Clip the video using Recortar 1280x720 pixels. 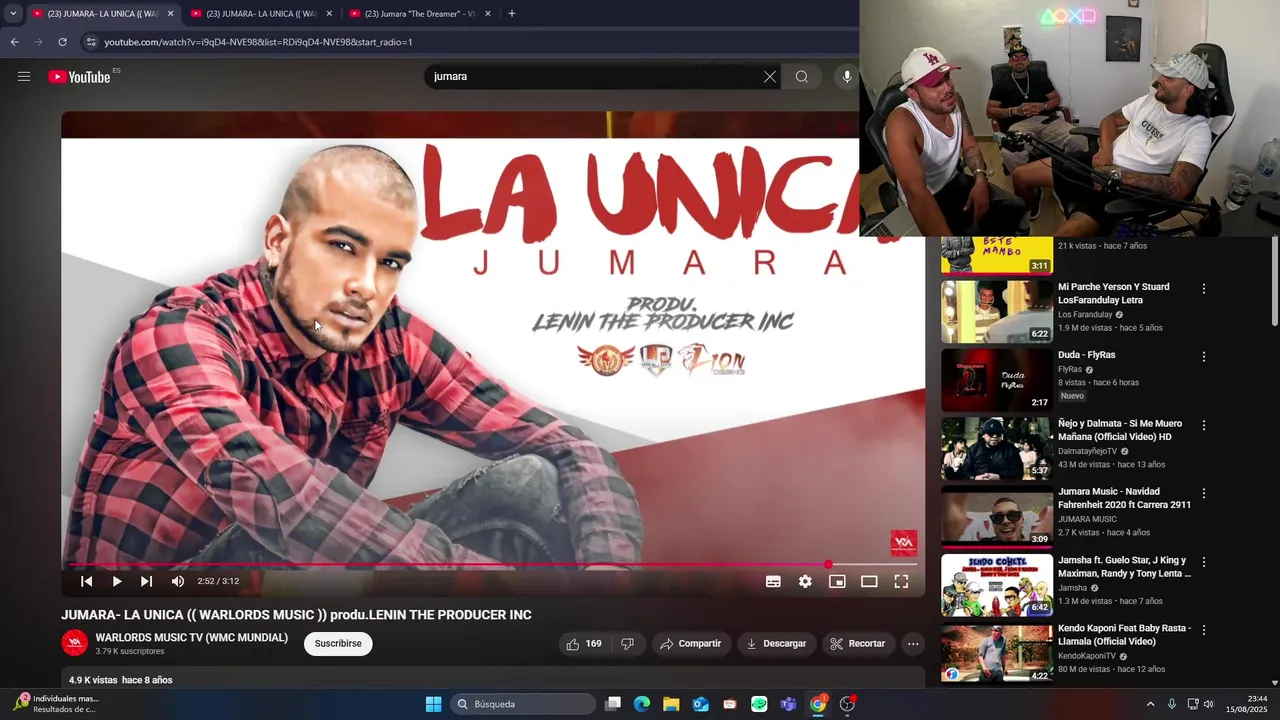(858, 644)
